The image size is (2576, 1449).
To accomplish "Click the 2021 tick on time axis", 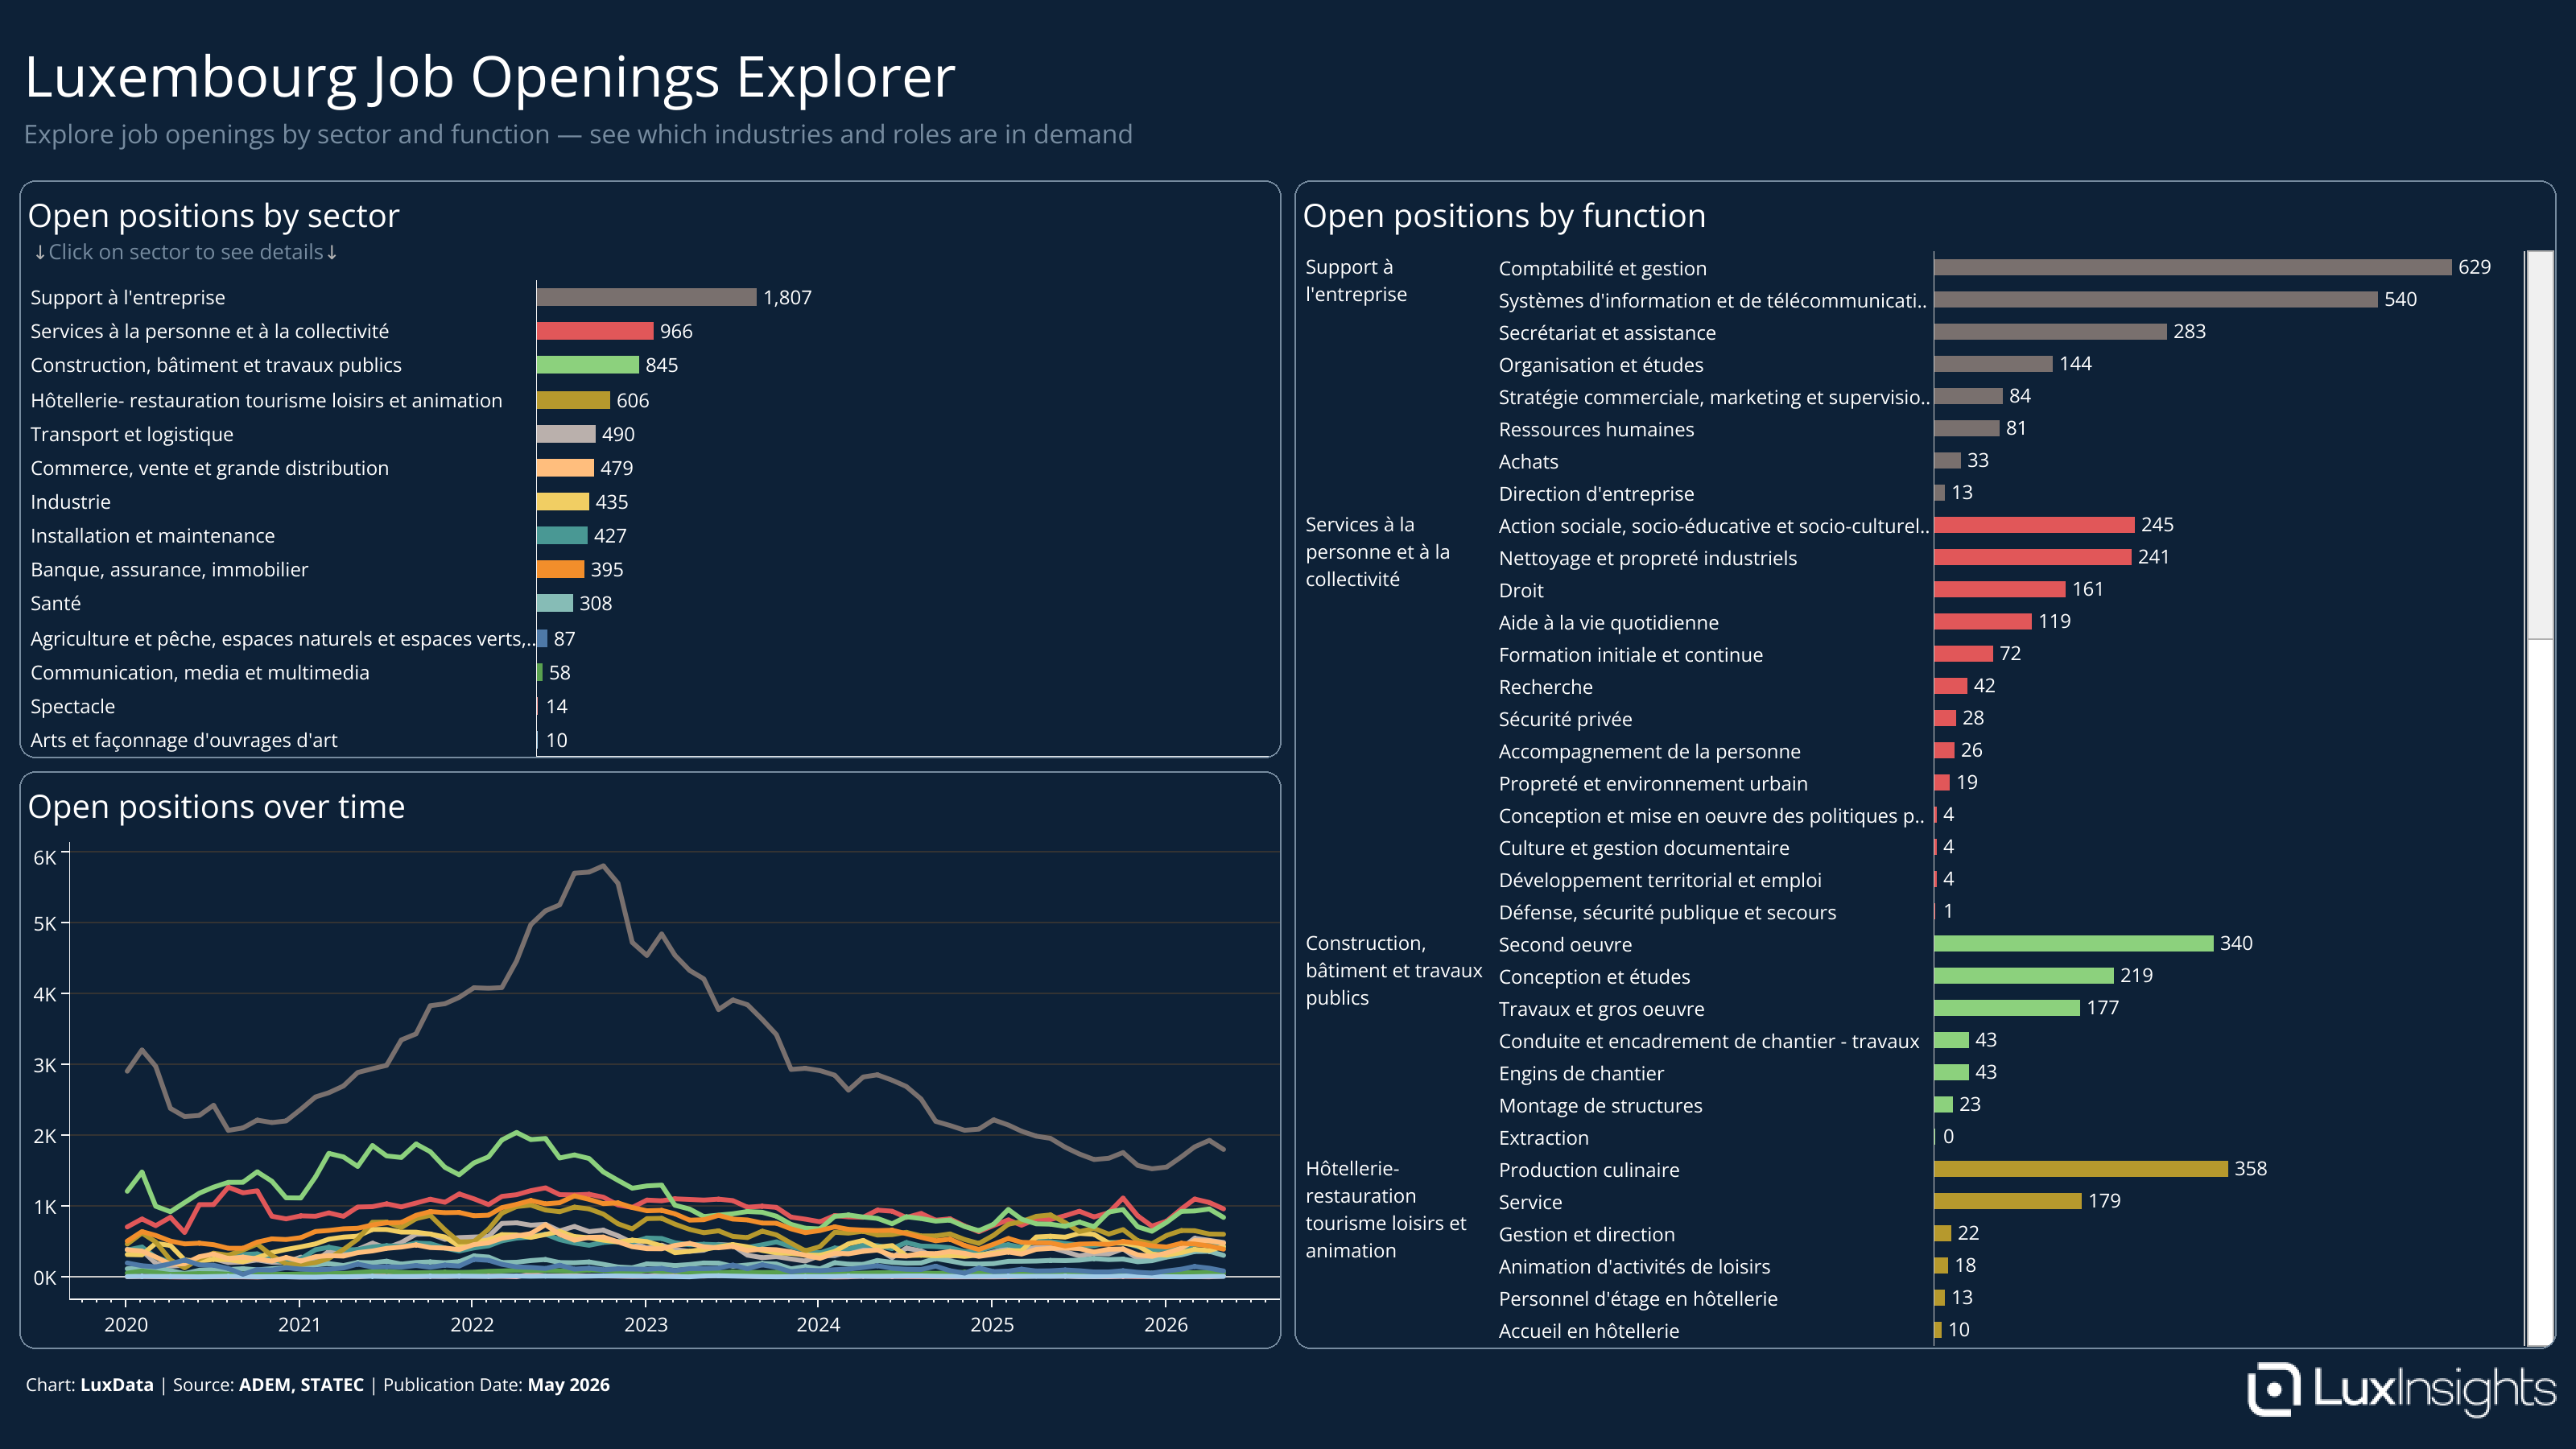I will pyautogui.click(x=299, y=1325).
